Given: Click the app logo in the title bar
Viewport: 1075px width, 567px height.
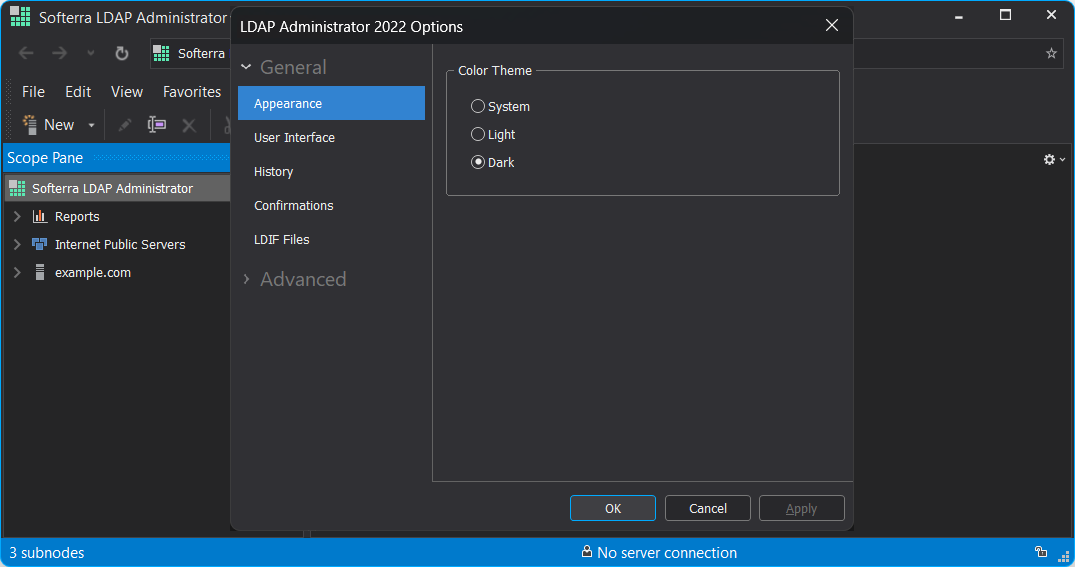Looking at the screenshot, I should click(20, 16).
